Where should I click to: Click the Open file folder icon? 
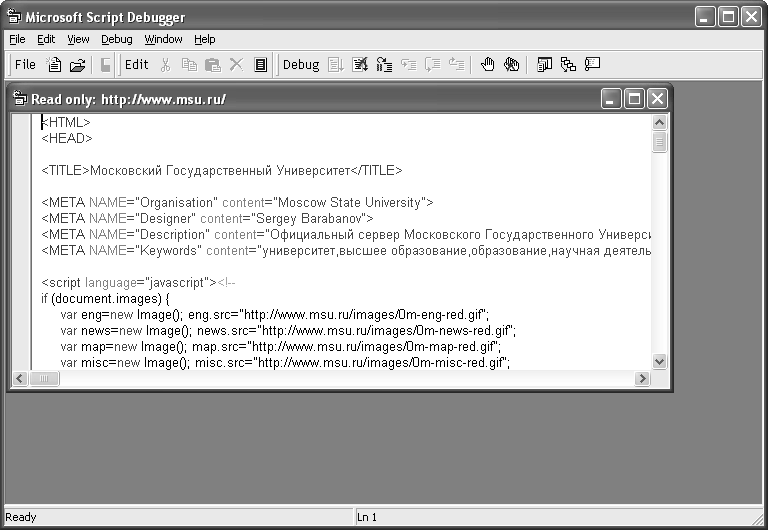77,65
